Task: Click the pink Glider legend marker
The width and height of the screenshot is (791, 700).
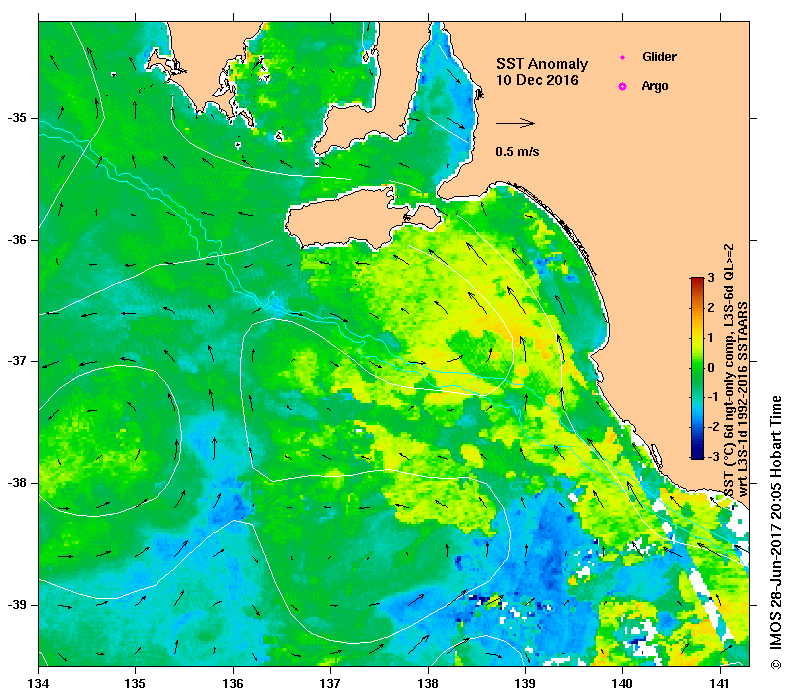Action: pos(623,57)
